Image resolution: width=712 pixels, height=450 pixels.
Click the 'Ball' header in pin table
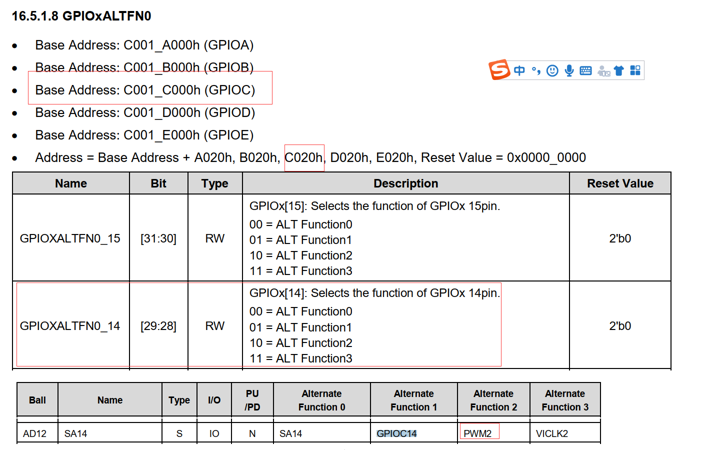point(37,400)
